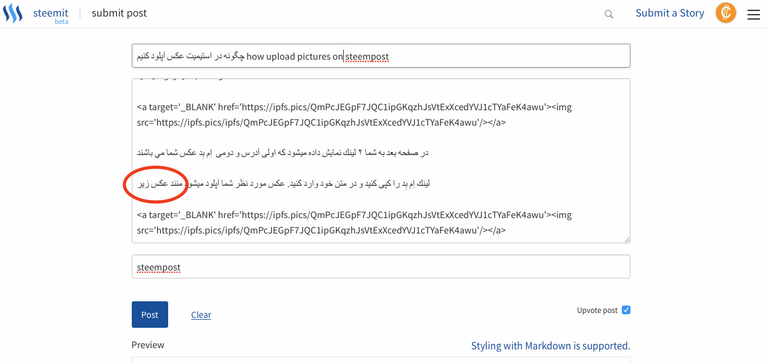The image size is (768, 363).
Task: Open the hamburger menu icon
Action: point(754,15)
